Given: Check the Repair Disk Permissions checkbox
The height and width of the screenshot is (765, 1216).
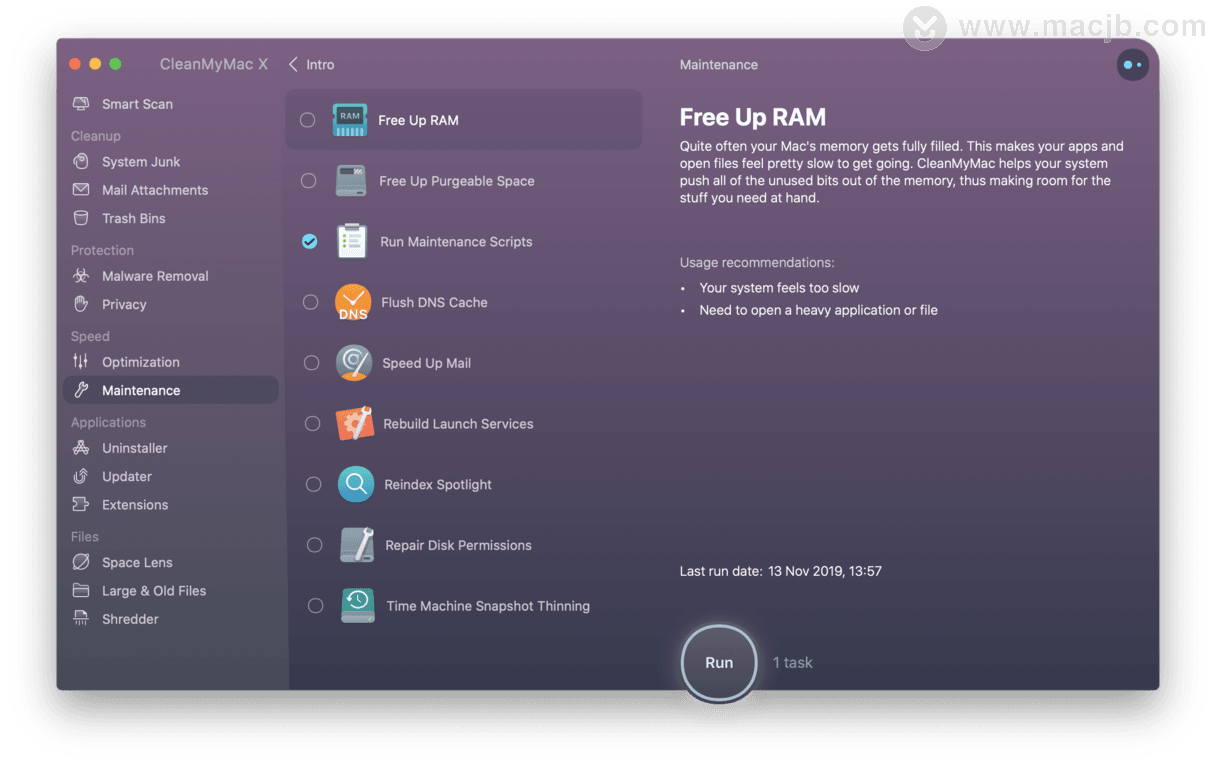Looking at the screenshot, I should tap(315, 545).
